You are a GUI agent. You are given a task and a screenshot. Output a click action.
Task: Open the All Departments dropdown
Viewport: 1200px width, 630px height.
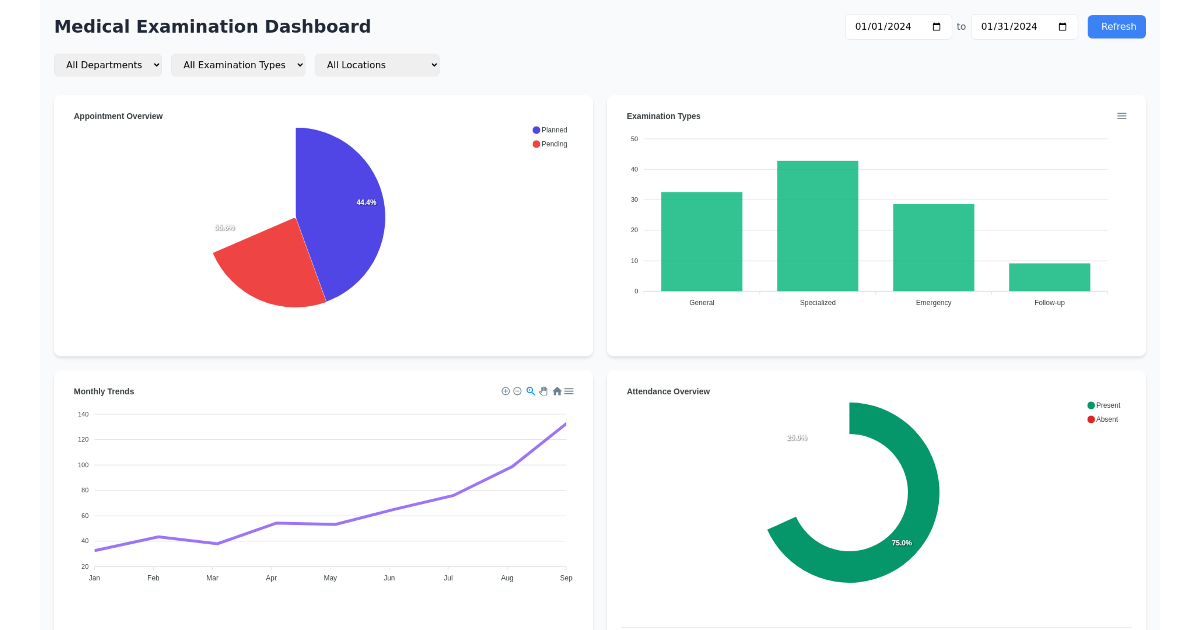(x=108, y=64)
